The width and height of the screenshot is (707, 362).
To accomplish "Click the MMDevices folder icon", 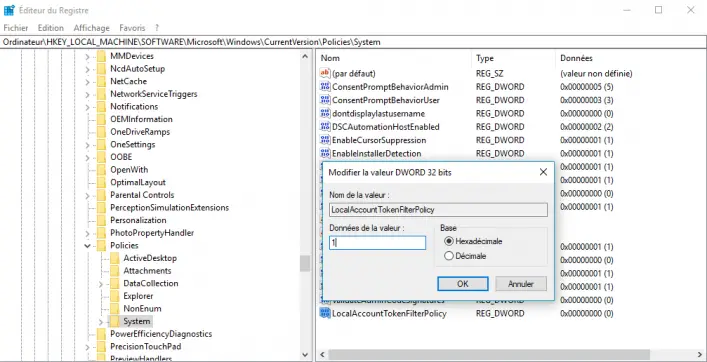I will pos(101,56).
